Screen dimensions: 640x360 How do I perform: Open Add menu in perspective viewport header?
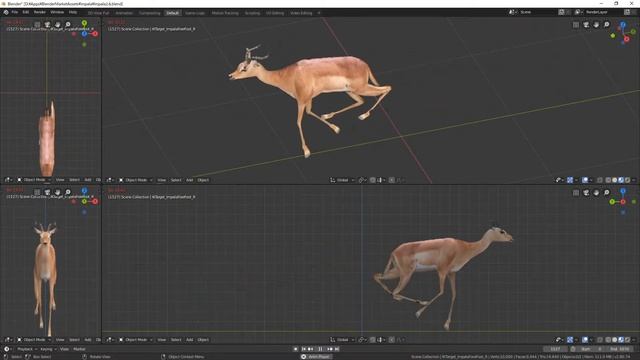pyautogui.click(x=189, y=180)
